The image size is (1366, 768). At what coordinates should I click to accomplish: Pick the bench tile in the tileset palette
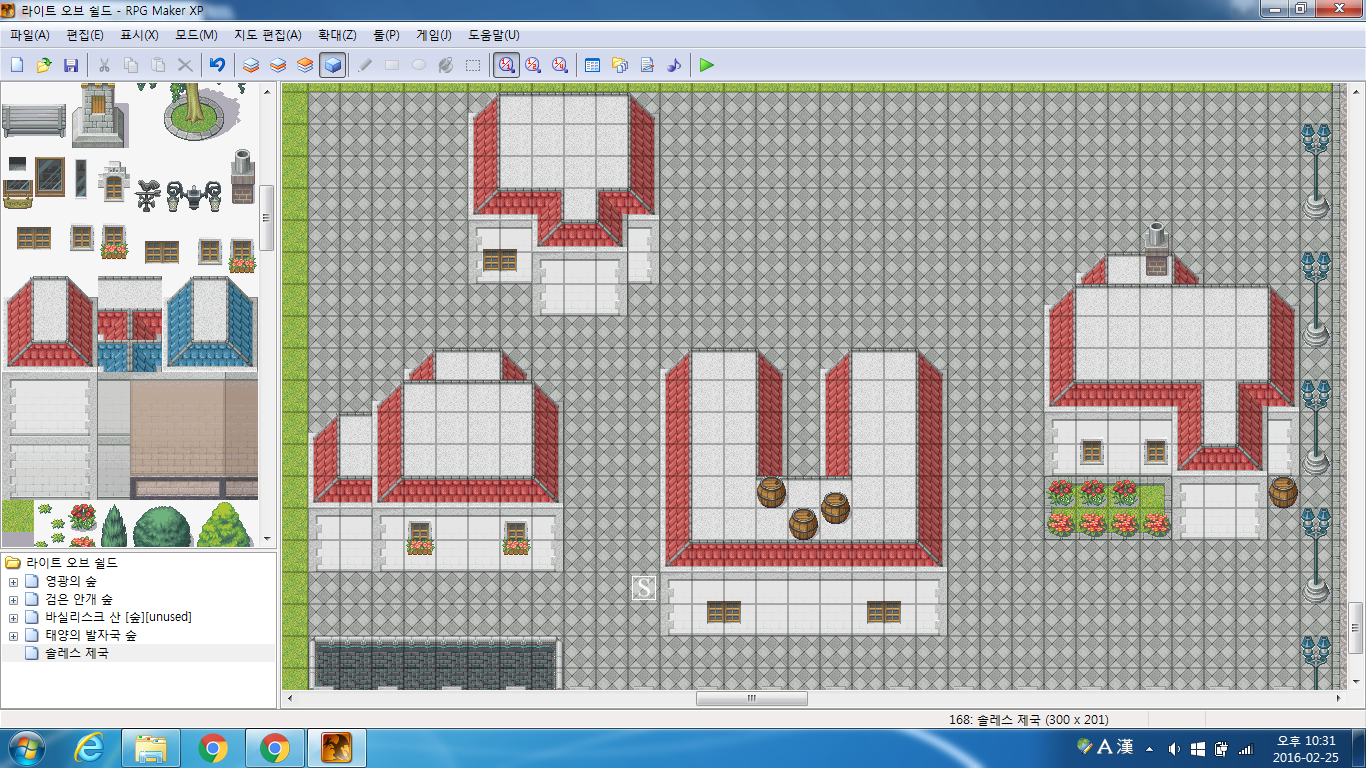33,121
